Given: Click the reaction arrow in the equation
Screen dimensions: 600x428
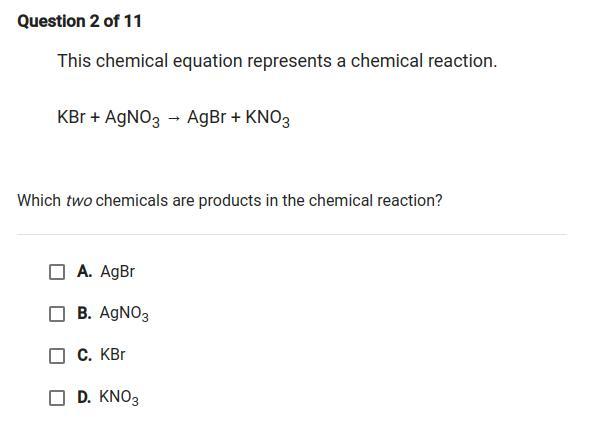Looking at the screenshot, I should (x=173, y=118).
